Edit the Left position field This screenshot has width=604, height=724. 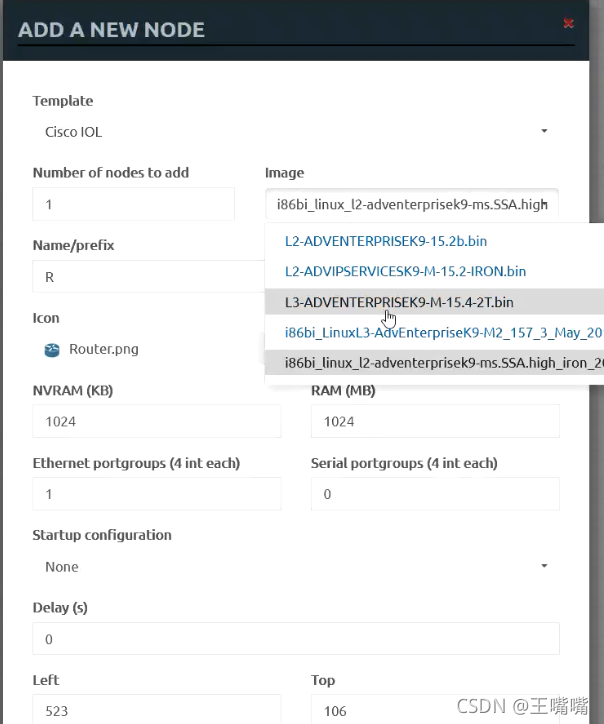pyautogui.click(x=157, y=710)
